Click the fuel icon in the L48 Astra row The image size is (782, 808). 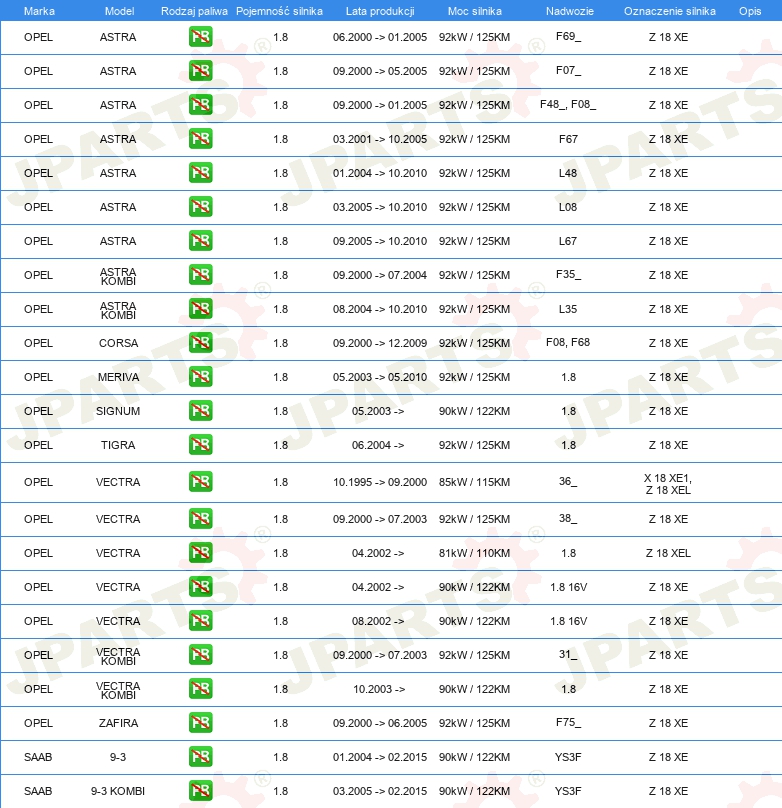click(x=200, y=173)
